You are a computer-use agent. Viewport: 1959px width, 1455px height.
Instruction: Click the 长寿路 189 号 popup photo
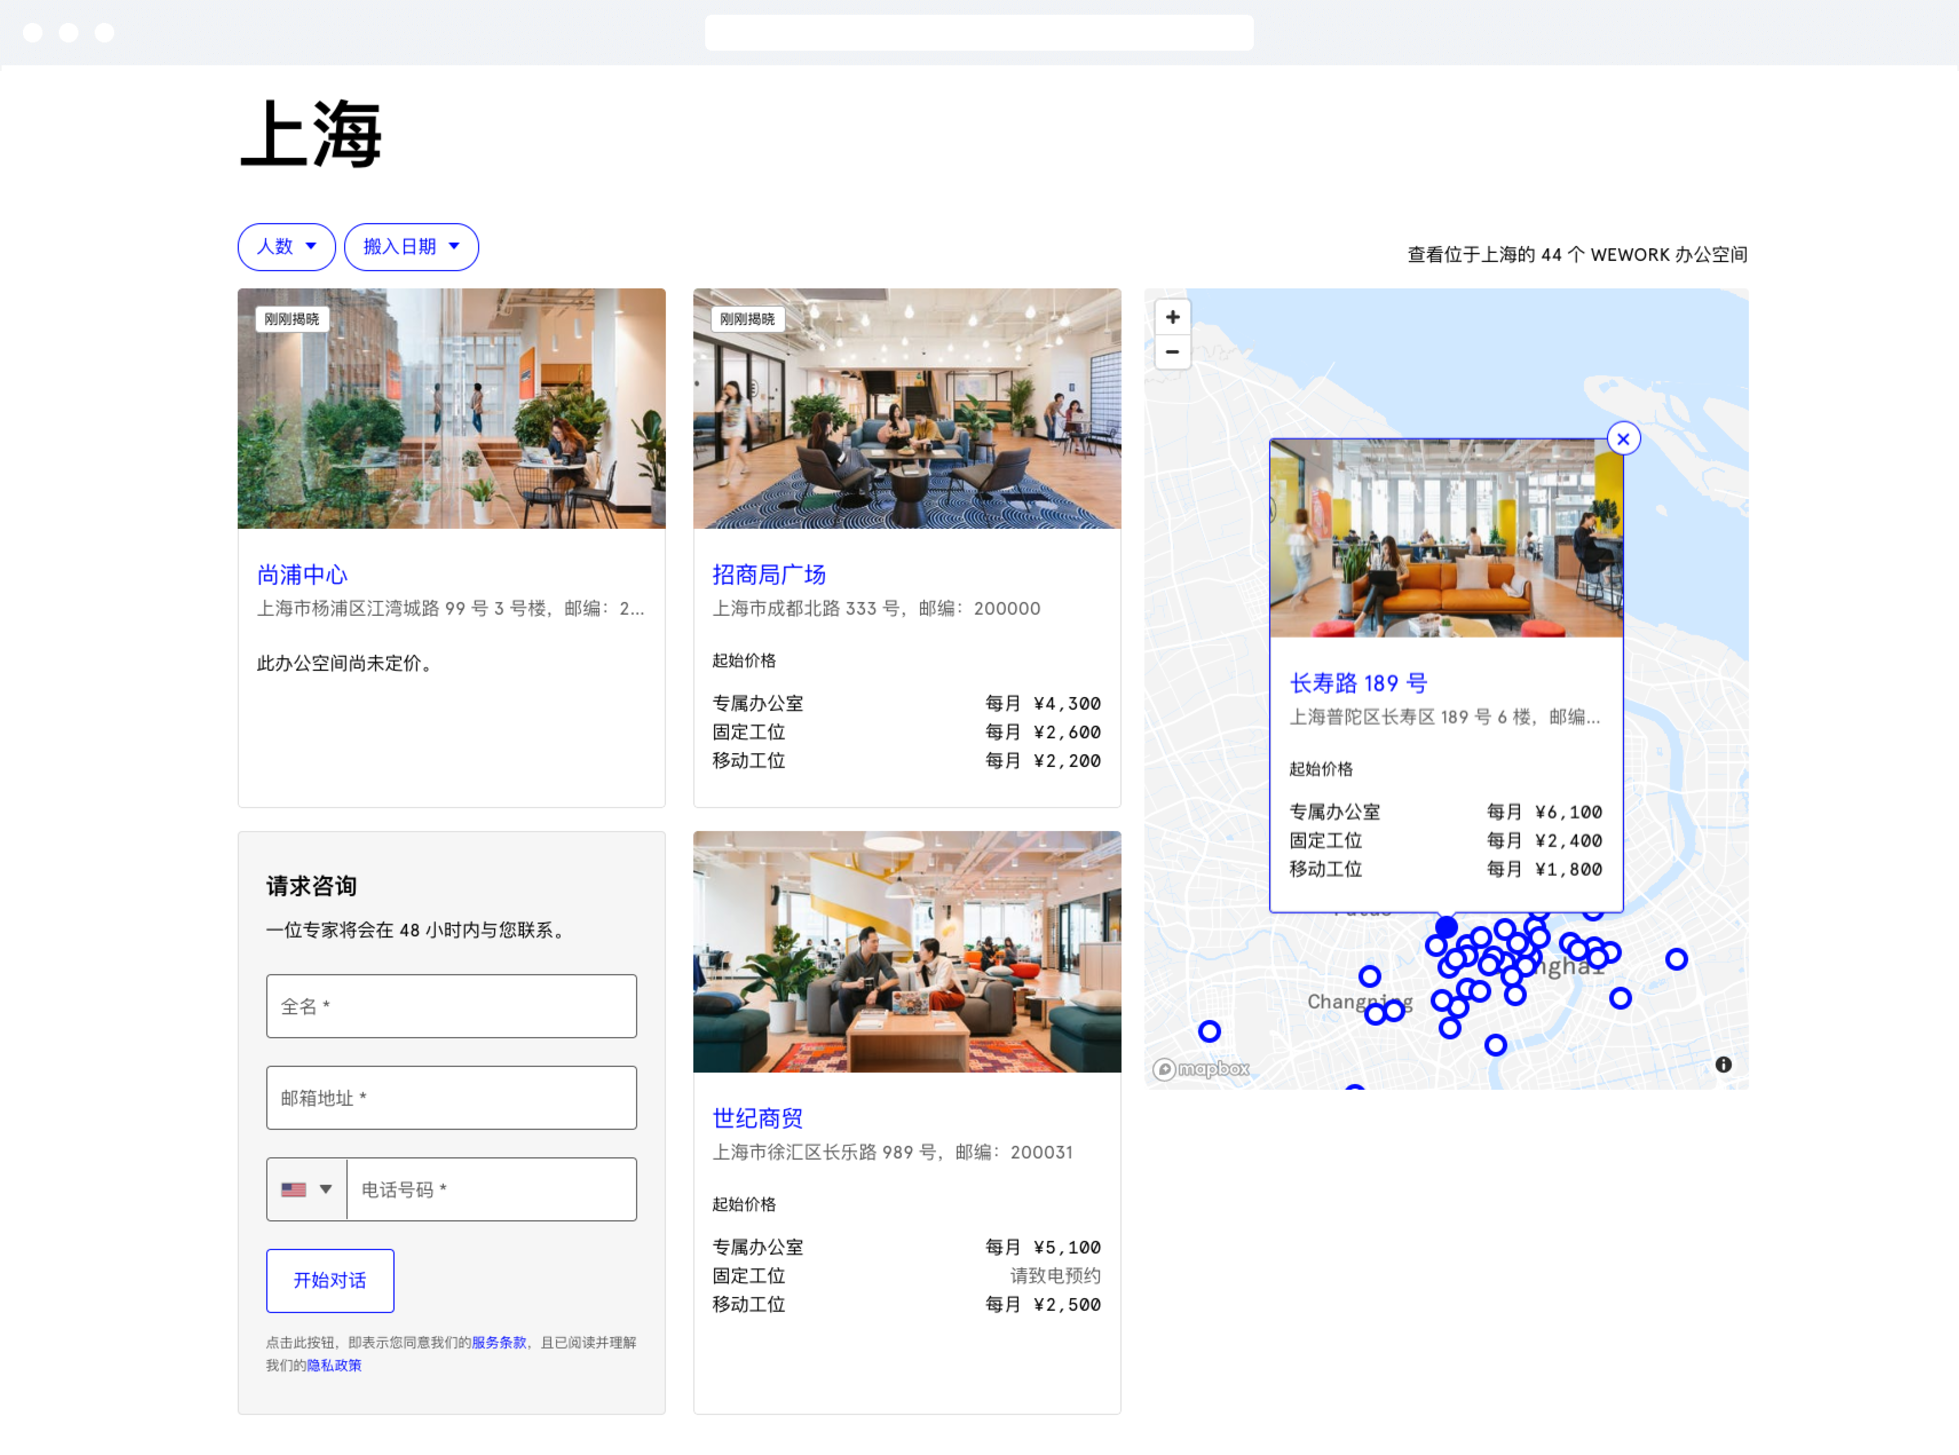pos(1446,538)
